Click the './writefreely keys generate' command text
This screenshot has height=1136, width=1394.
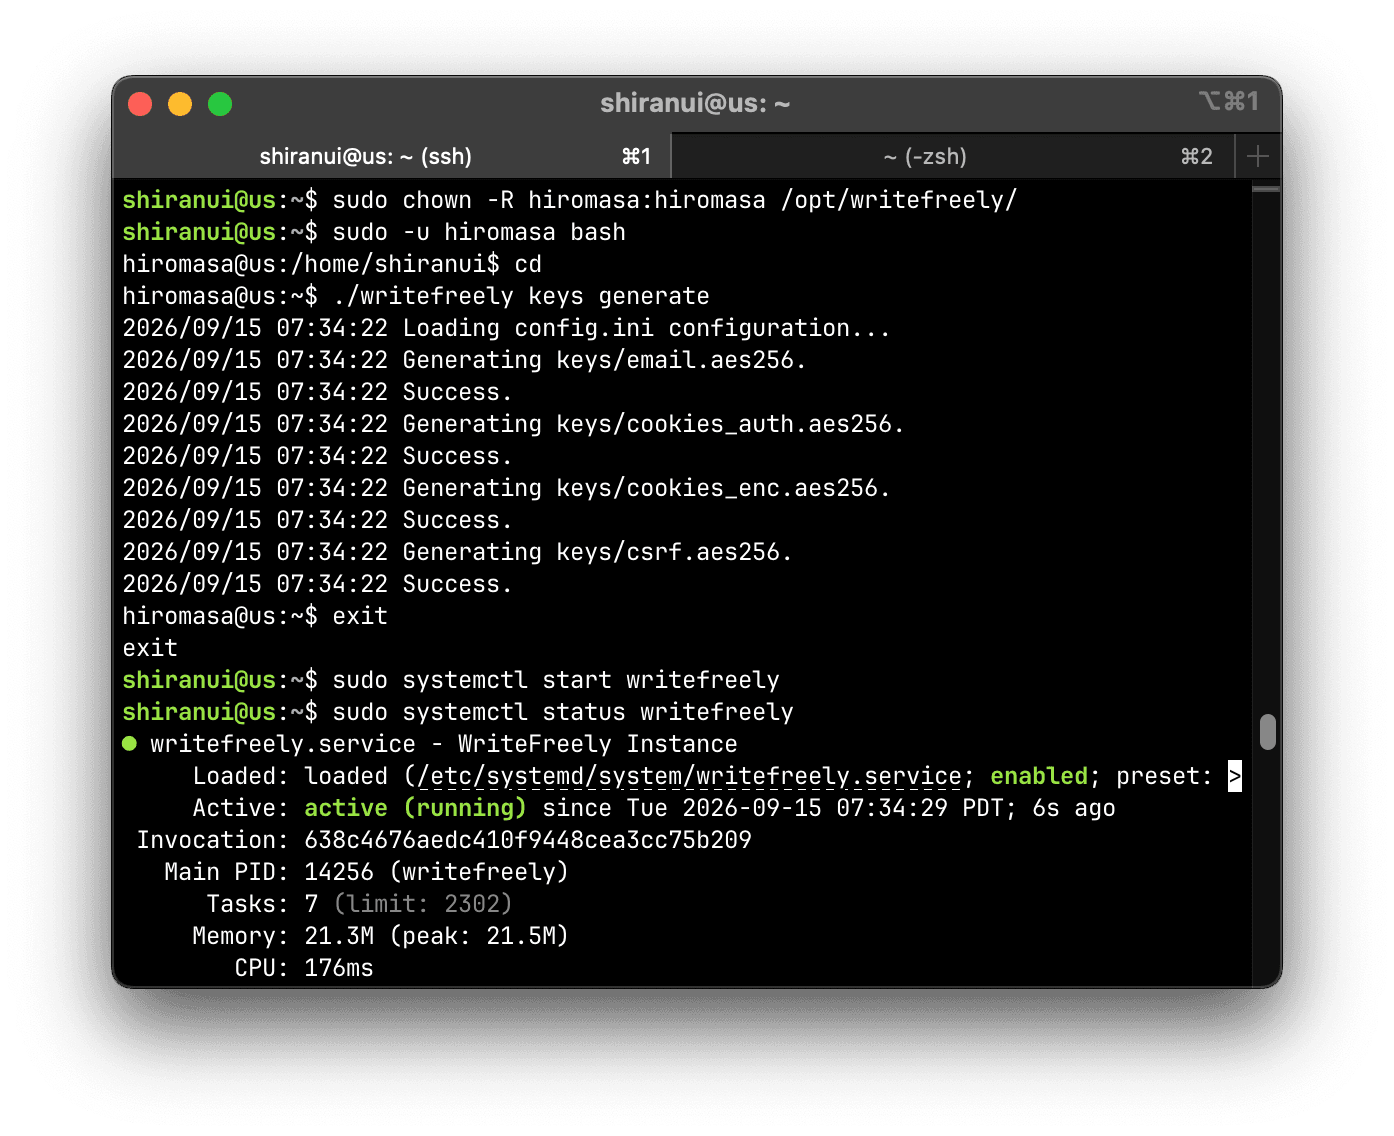tap(521, 296)
